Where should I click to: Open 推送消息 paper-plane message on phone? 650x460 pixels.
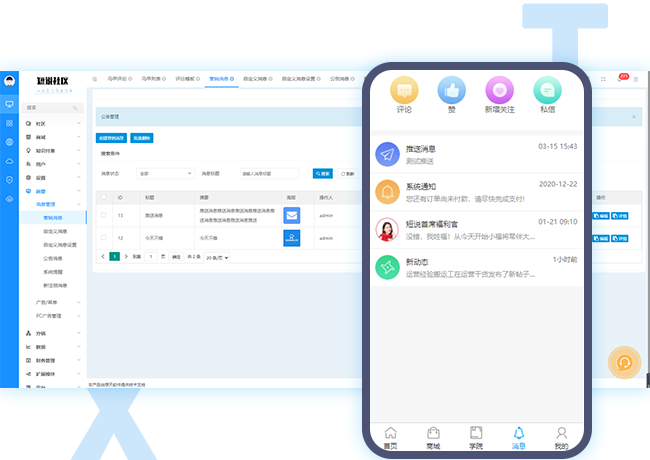point(477,154)
